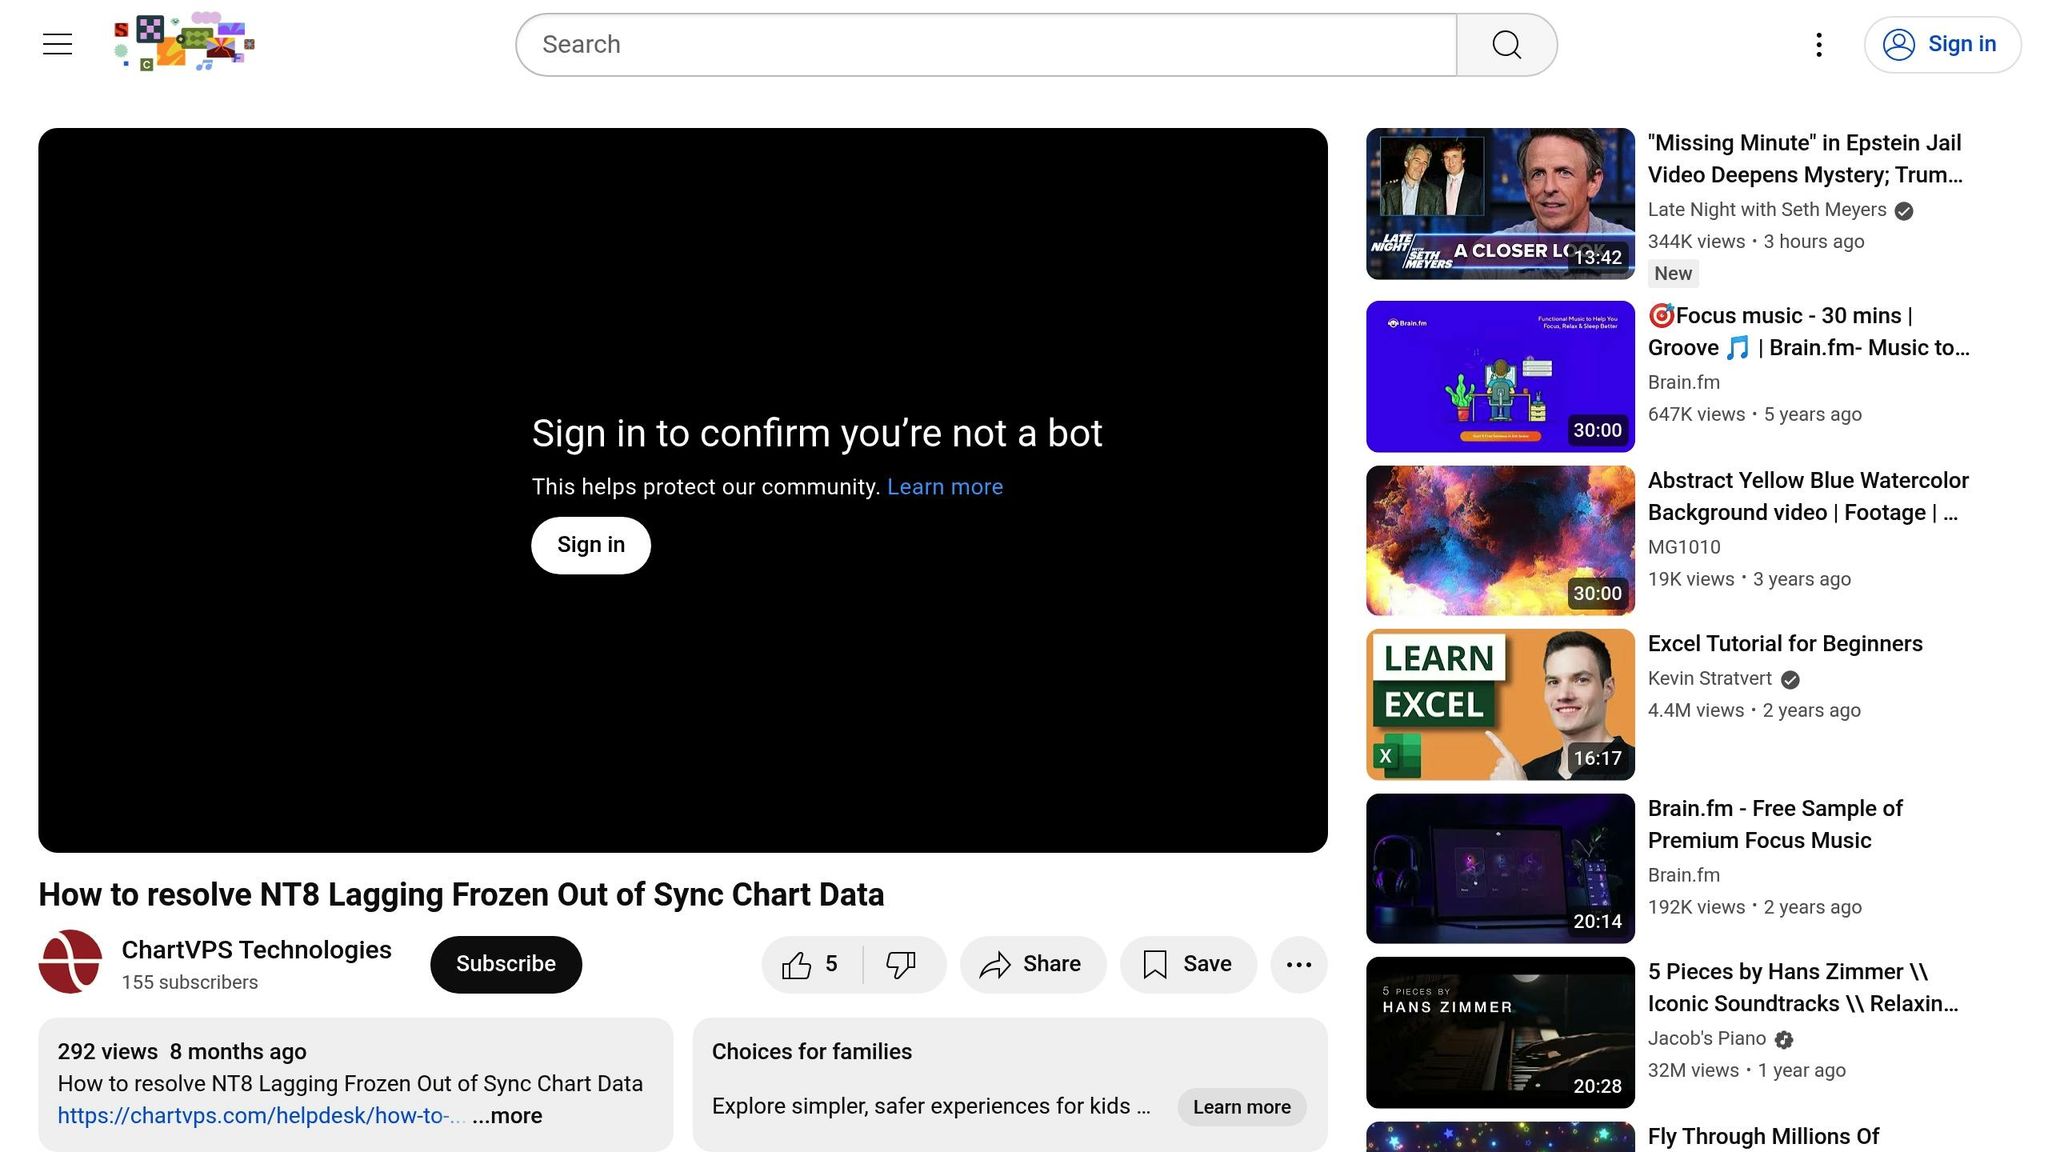Share the video
This screenshot has width=2048, height=1152.
point(1033,964)
